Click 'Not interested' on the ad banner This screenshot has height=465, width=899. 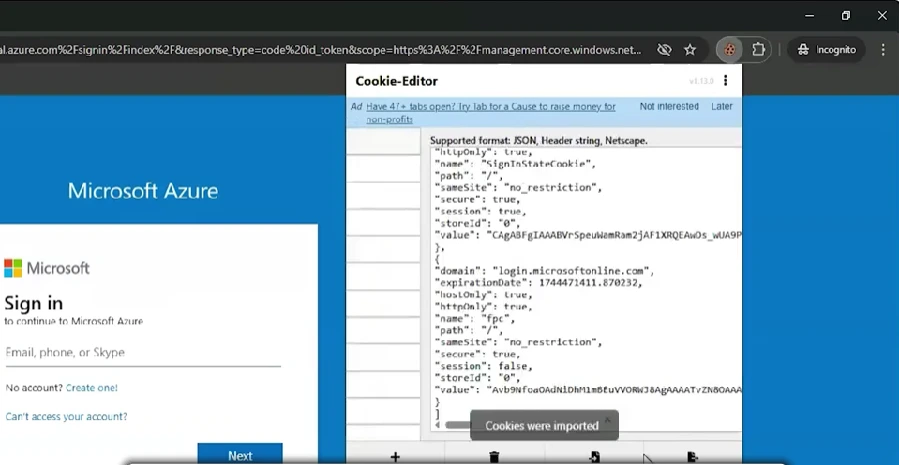click(x=669, y=106)
